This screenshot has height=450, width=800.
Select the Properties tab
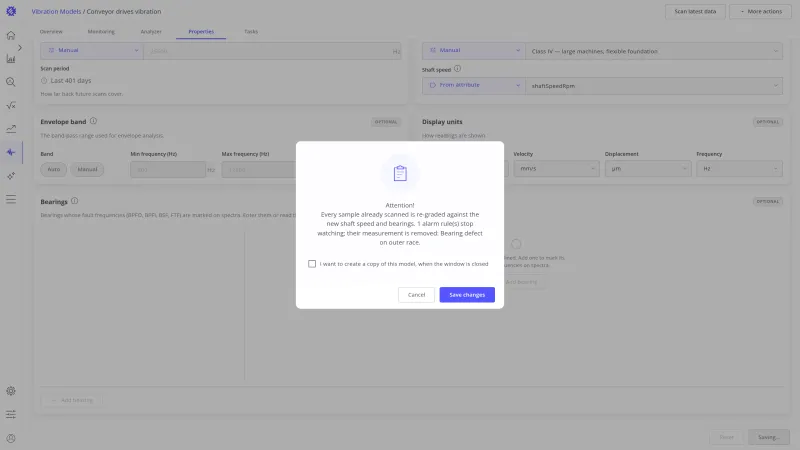(201, 32)
